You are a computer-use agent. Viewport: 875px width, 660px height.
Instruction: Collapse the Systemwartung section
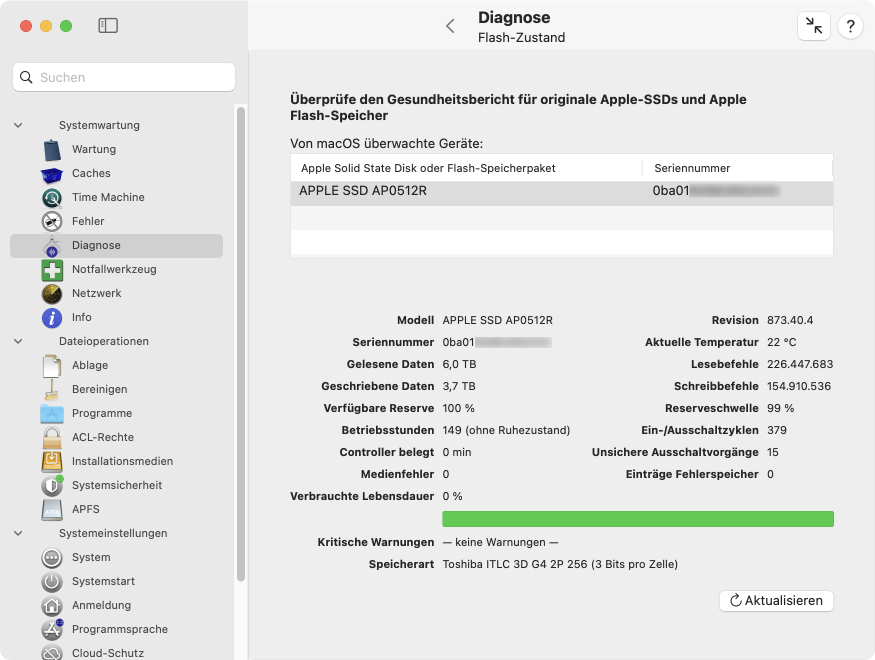click(x=18, y=126)
